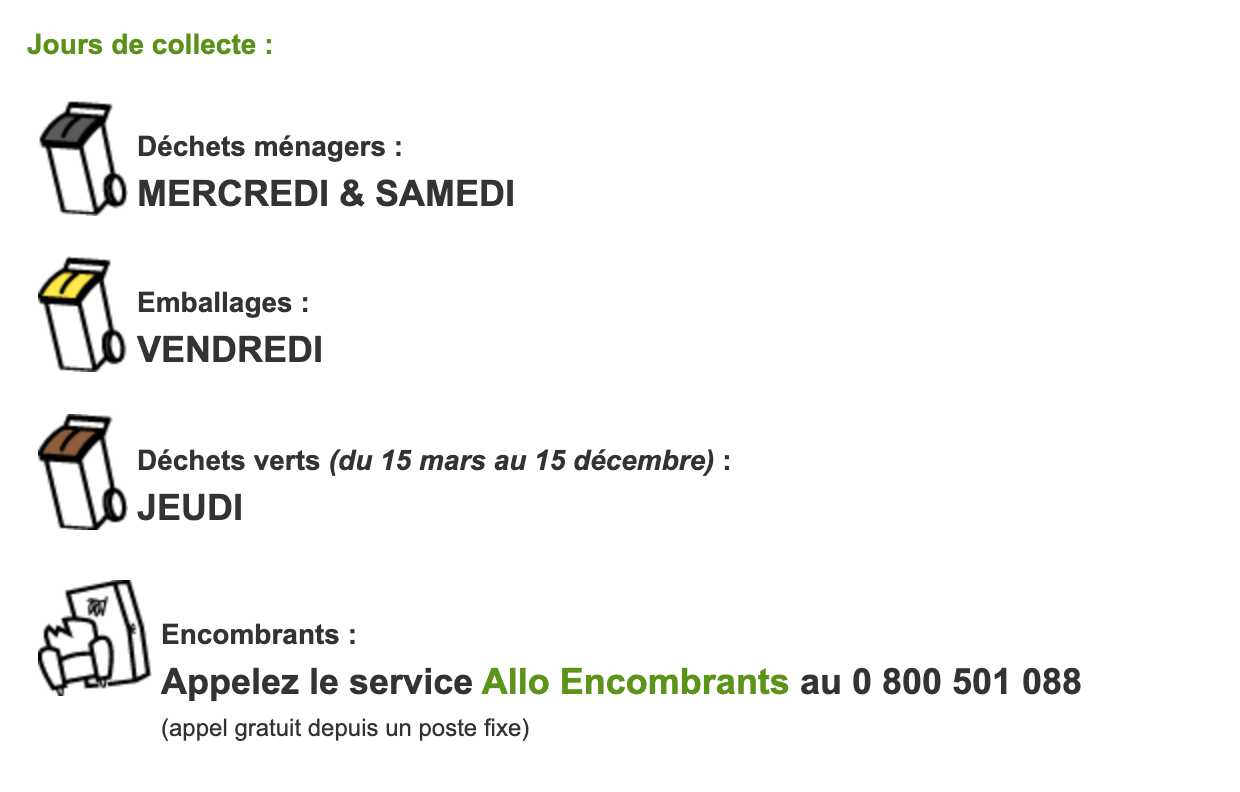Viewport: 1240px width, 792px height.
Task: Click the VENDREDI collection day text
Action: pyautogui.click(x=230, y=350)
